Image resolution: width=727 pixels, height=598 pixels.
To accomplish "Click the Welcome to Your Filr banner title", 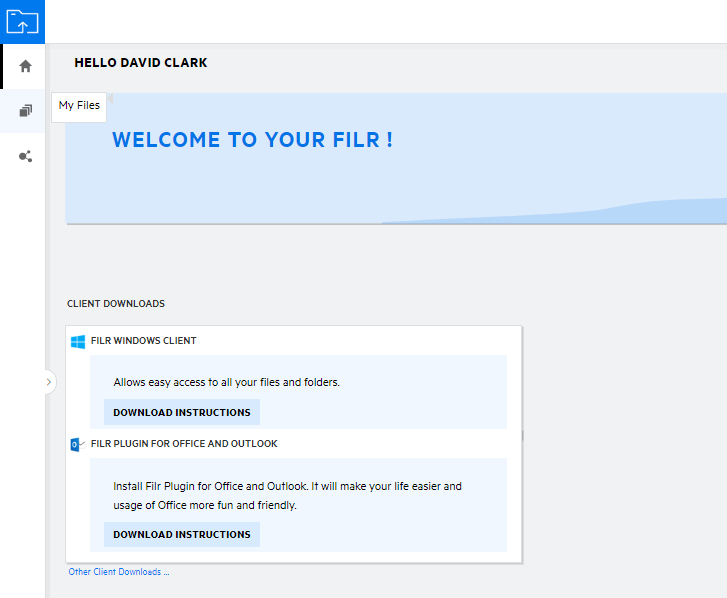I will [252, 140].
